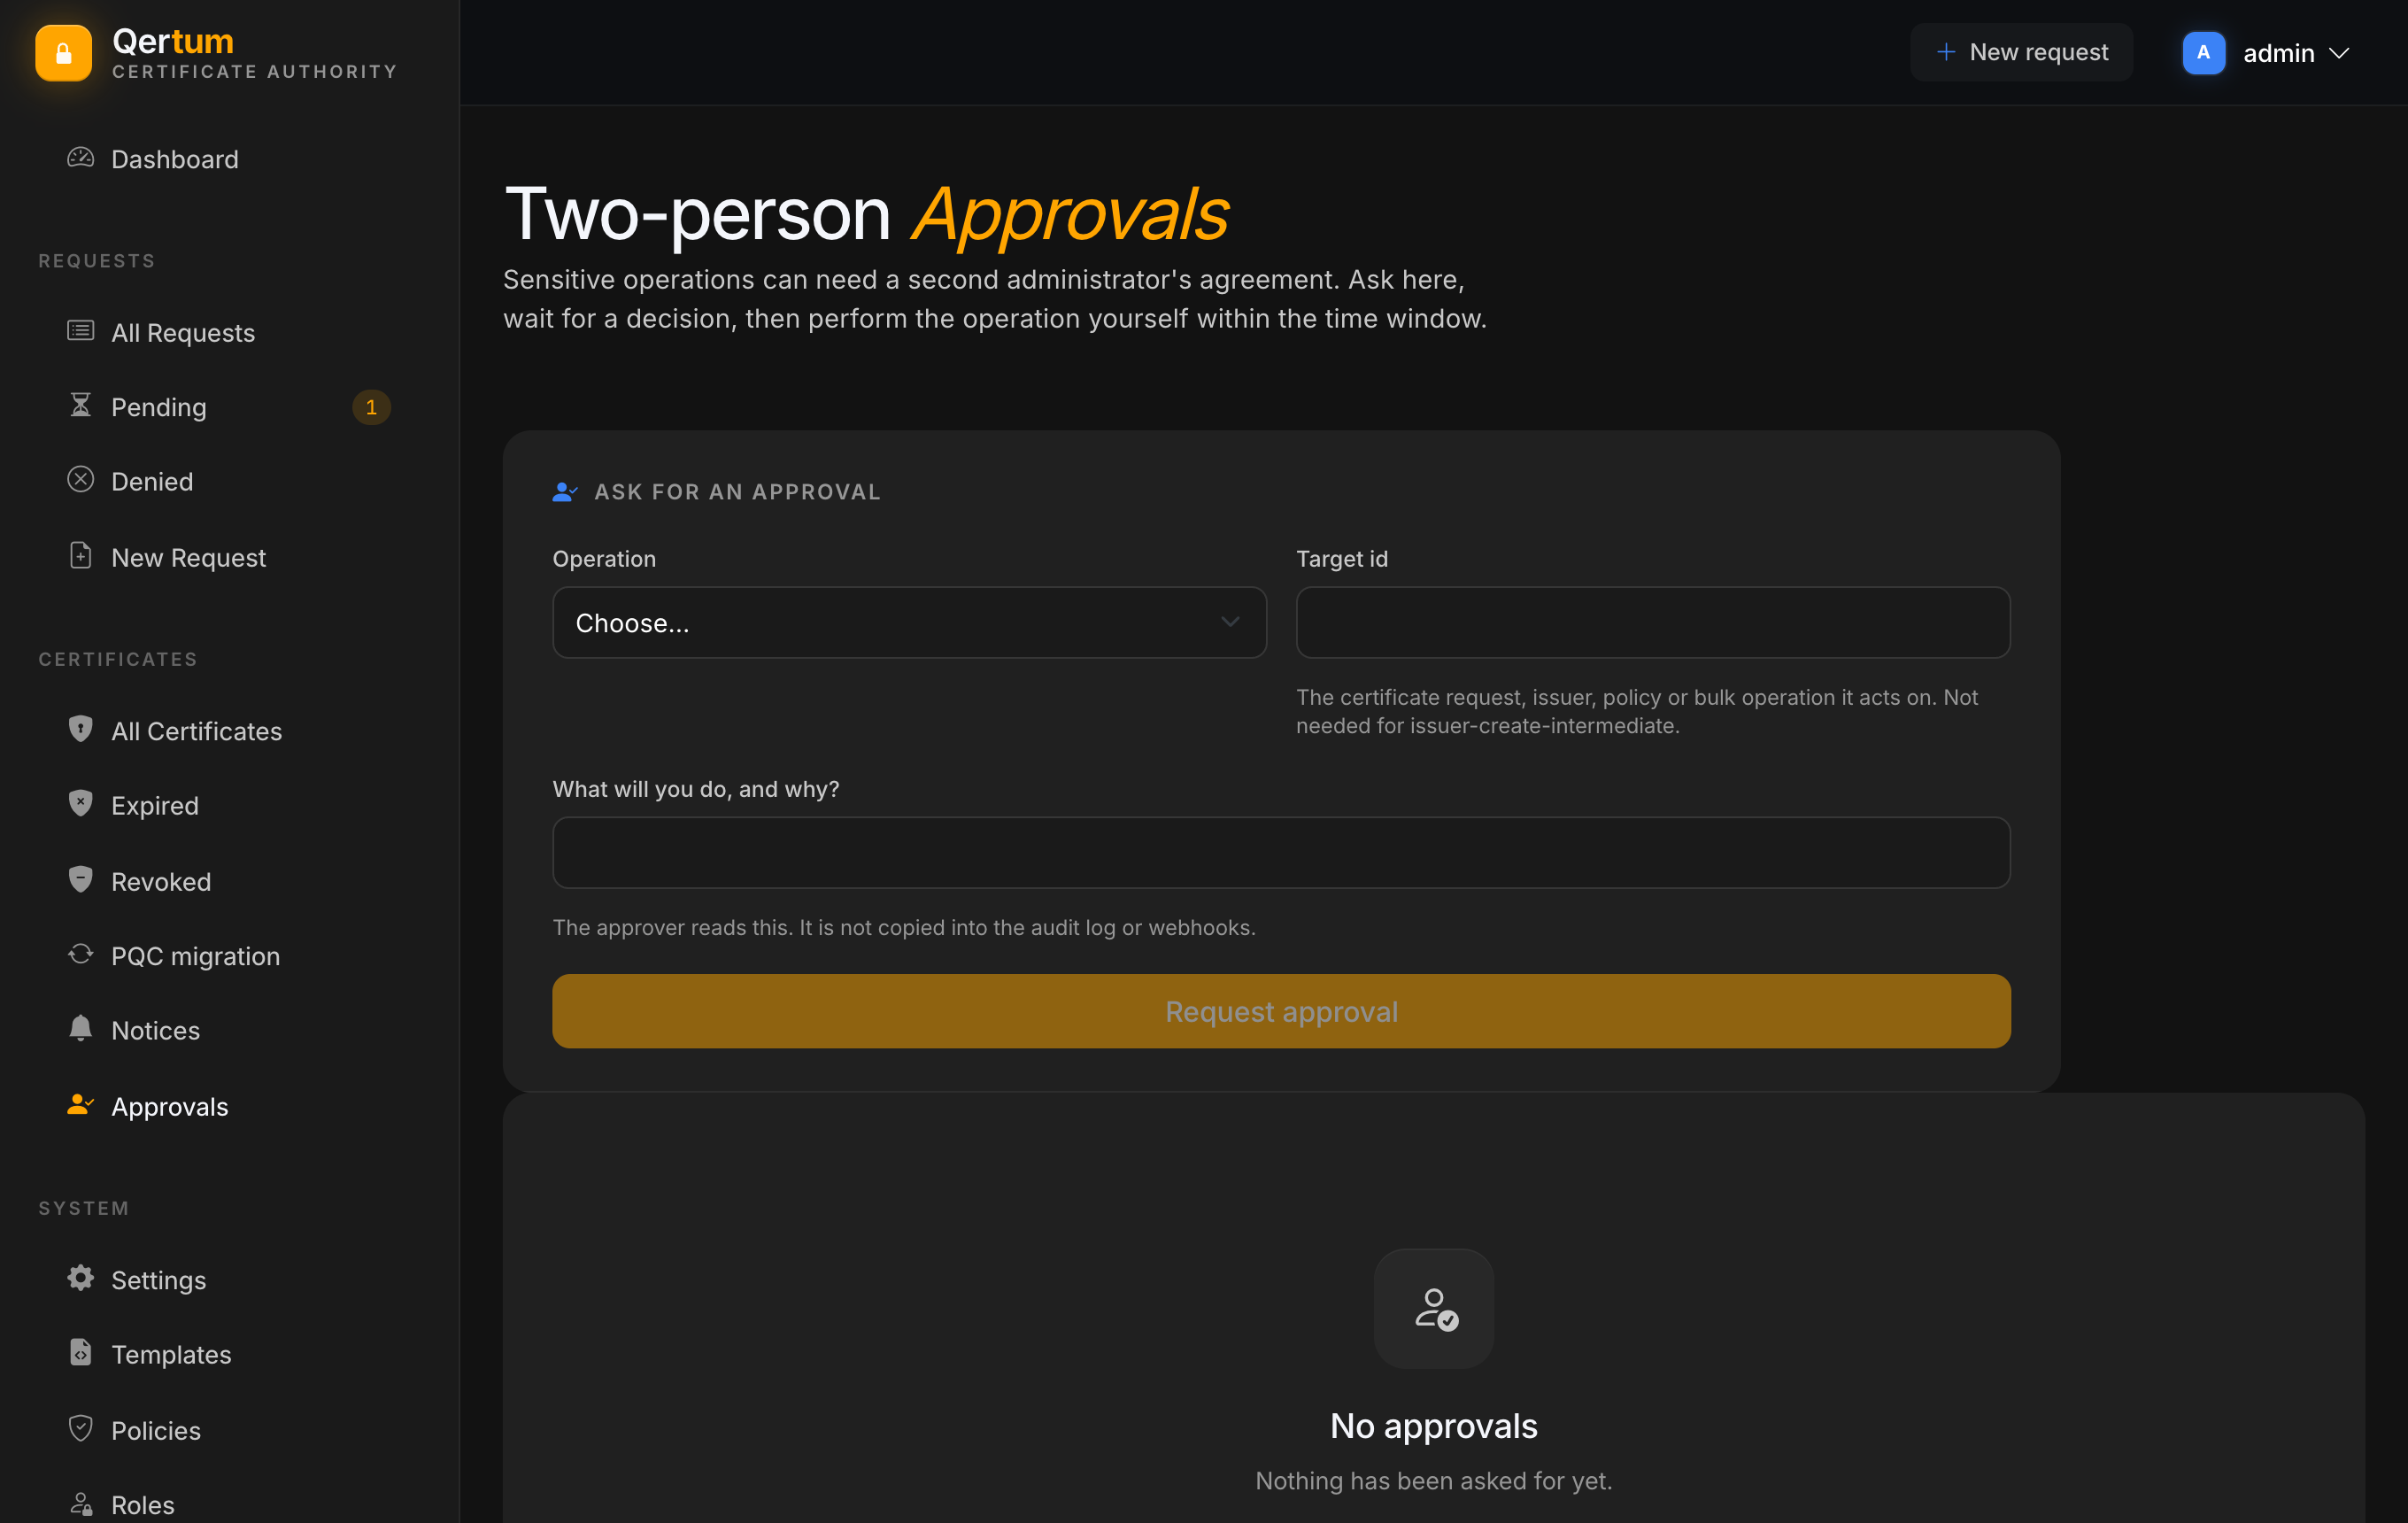The height and width of the screenshot is (1523, 2408).
Task: Click the Templates file-code icon
Action: (x=80, y=1353)
